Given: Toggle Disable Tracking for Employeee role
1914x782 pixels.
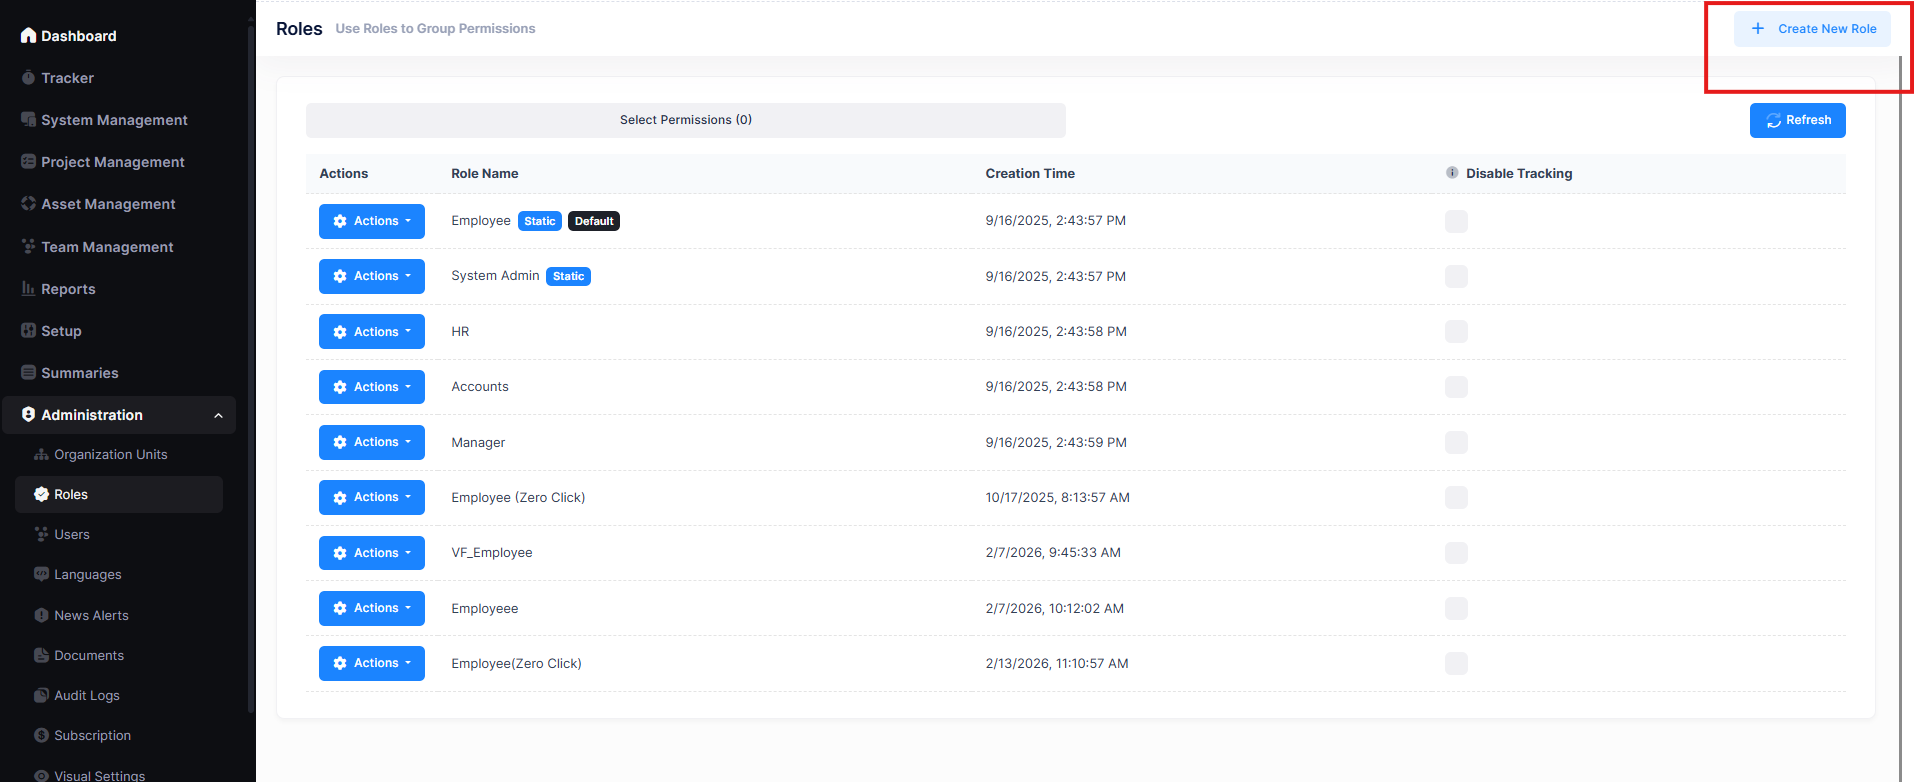Looking at the screenshot, I should (x=1456, y=608).
